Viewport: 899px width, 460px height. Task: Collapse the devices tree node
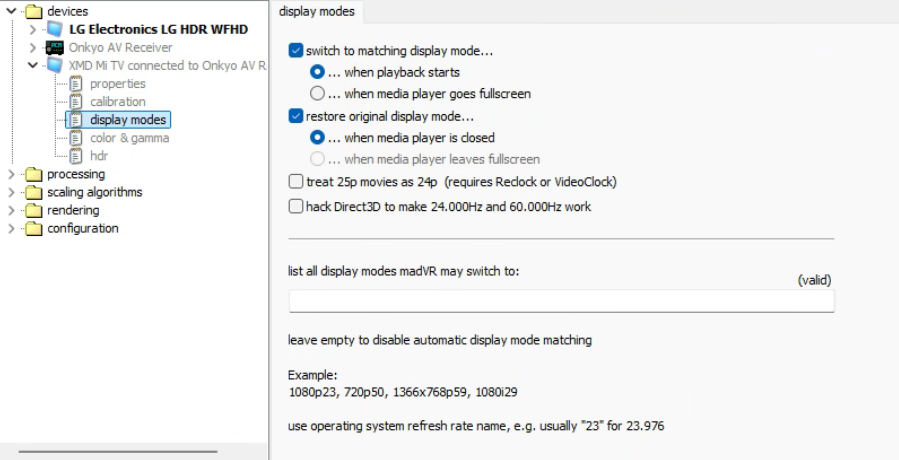tap(11, 12)
